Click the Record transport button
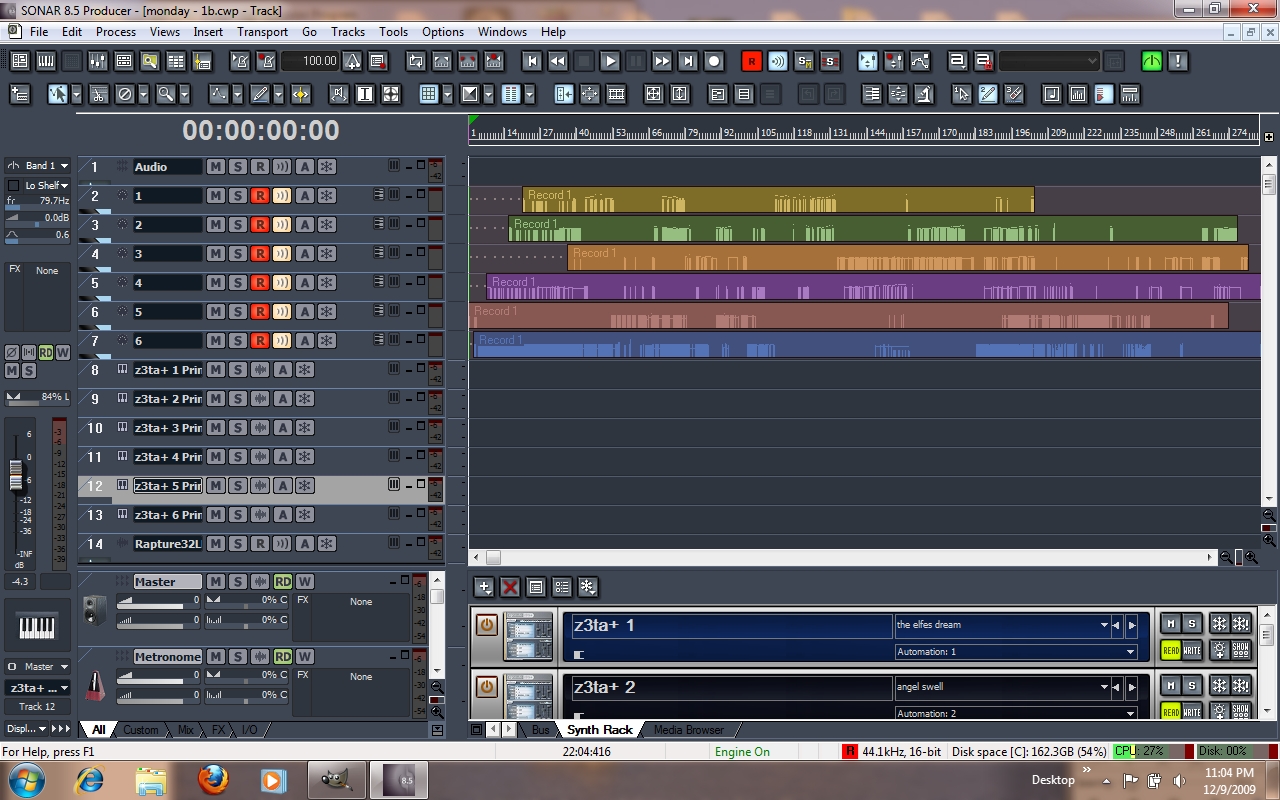The width and height of the screenshot is (1280, 800). pos(714,61)
